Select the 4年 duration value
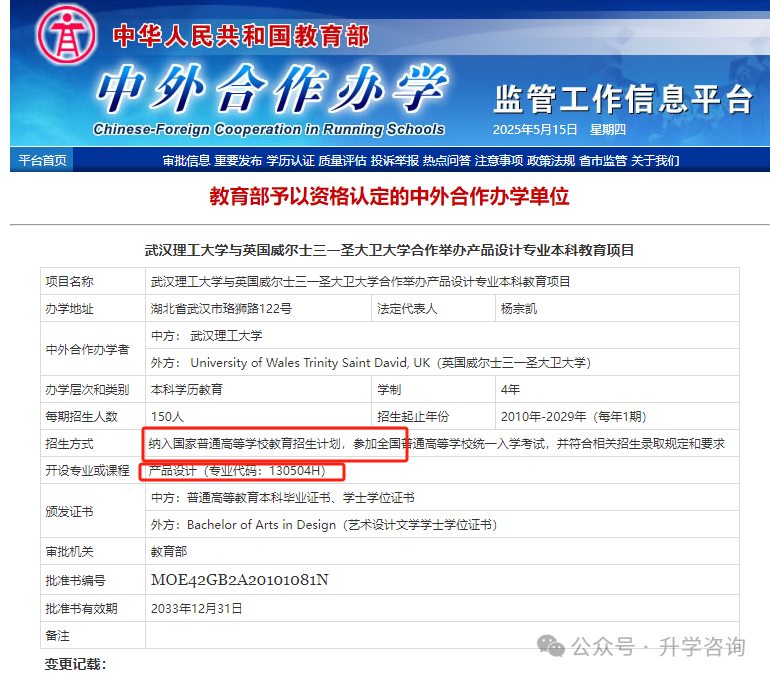The width and height of the screenshot is (770, 677). click(x=510, y=390)
